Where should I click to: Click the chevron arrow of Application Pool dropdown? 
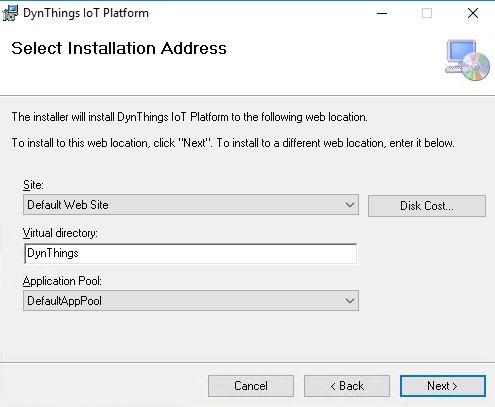[x=350, y=301]
